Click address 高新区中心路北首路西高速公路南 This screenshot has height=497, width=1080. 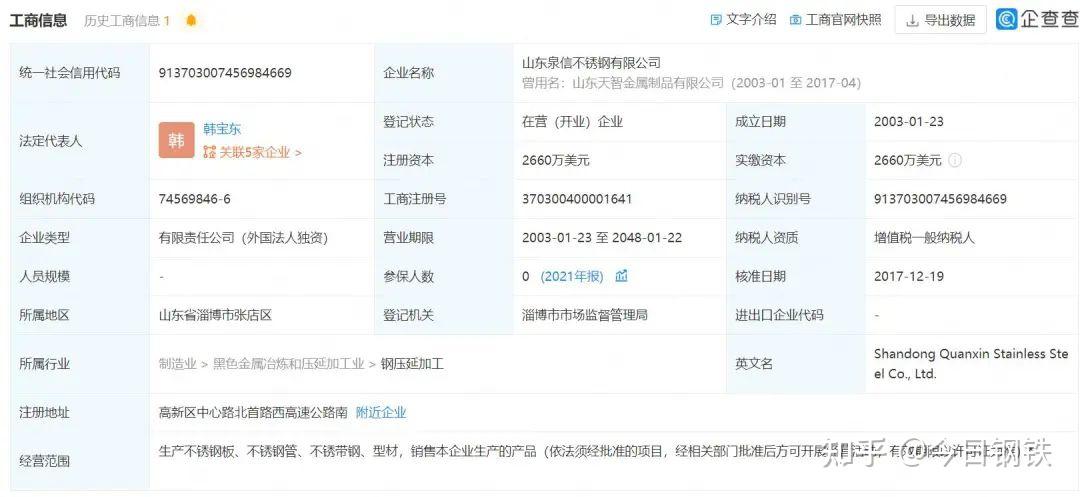253,413
